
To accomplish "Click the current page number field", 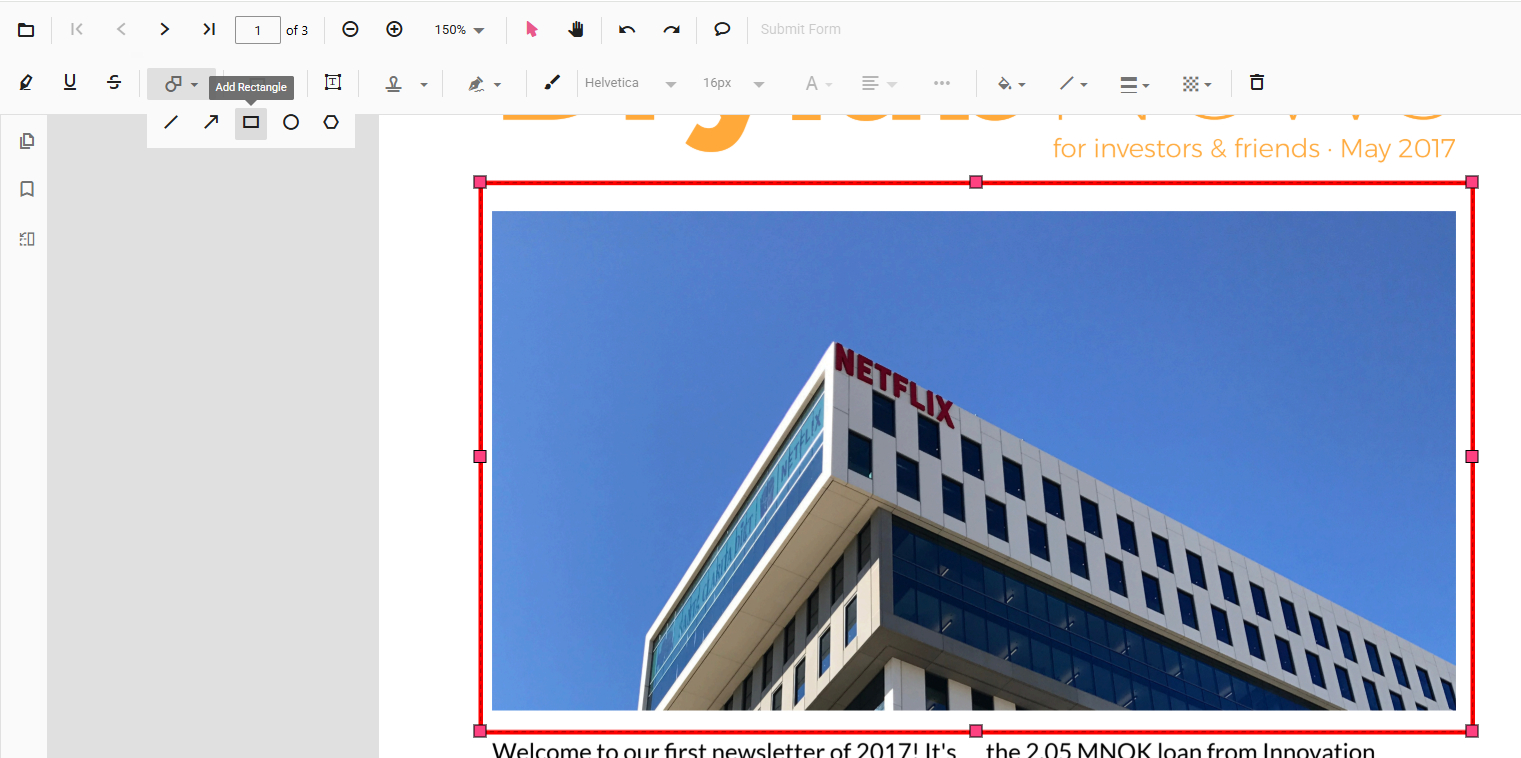I will 258,30.
